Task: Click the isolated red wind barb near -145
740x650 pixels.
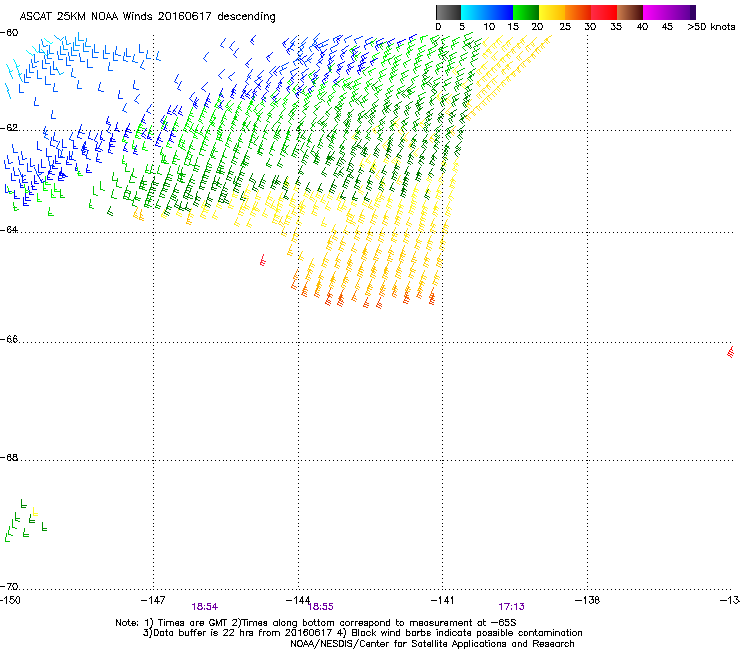Action: [x=263, y=260]
